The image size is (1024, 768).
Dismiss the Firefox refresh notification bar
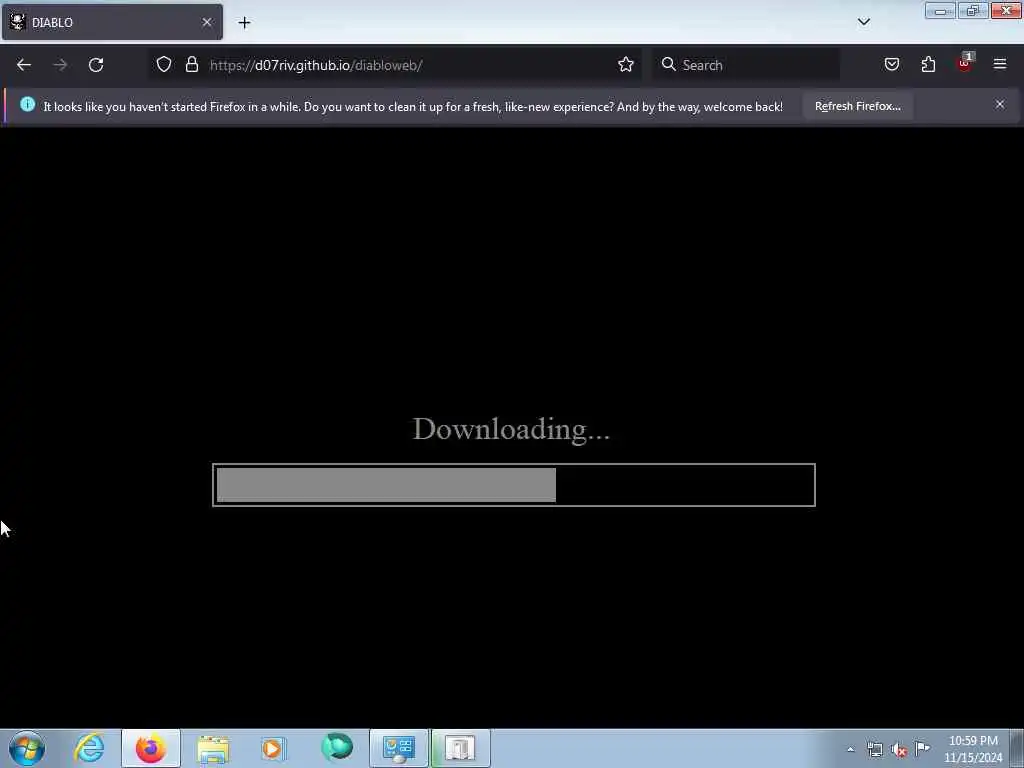pyautogui.click(x=1000, y=104)
